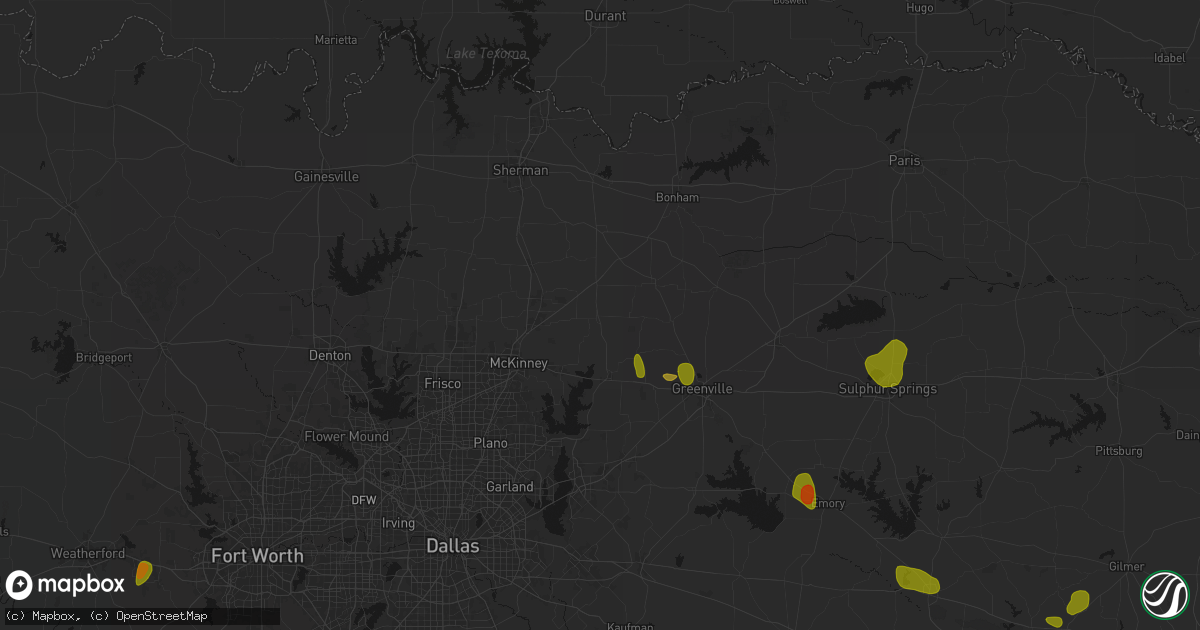Click the Mapbox logo
This screenshot has width=1200, height=630.
click(66, 584)
